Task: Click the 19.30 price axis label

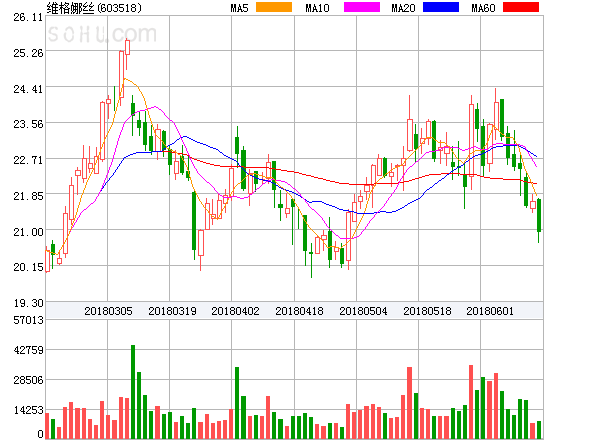Action: (28, 303)
